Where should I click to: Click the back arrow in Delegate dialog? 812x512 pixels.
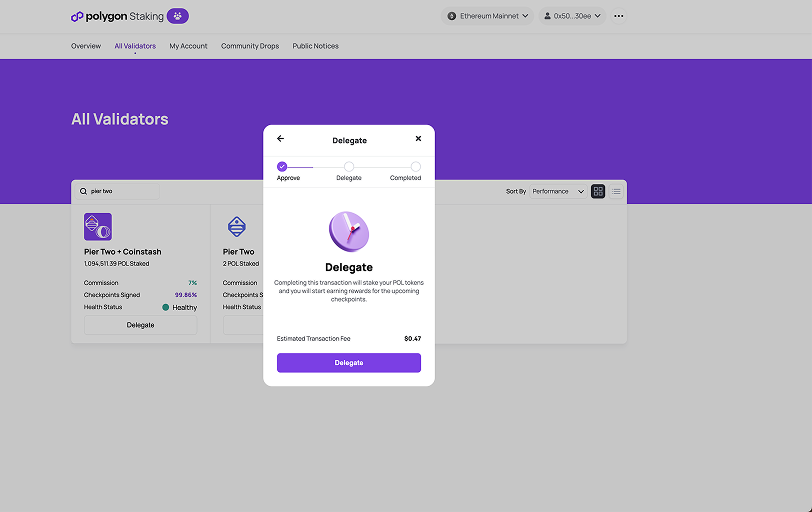click(280, 139)
